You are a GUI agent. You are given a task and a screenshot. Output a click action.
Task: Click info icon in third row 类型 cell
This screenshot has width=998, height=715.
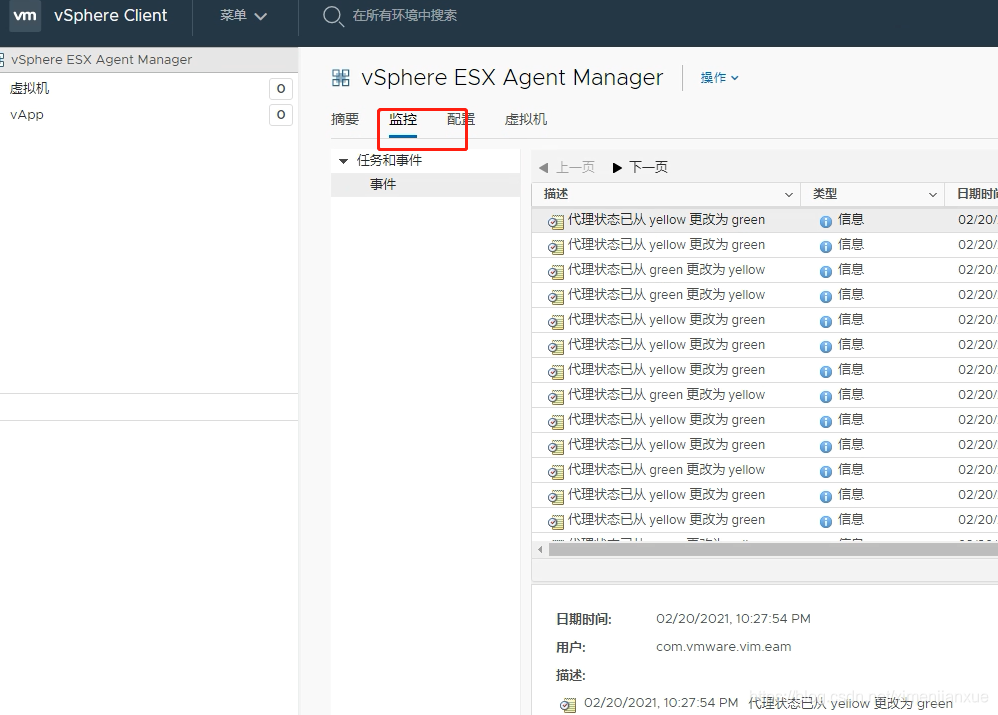tap(826, 272)
